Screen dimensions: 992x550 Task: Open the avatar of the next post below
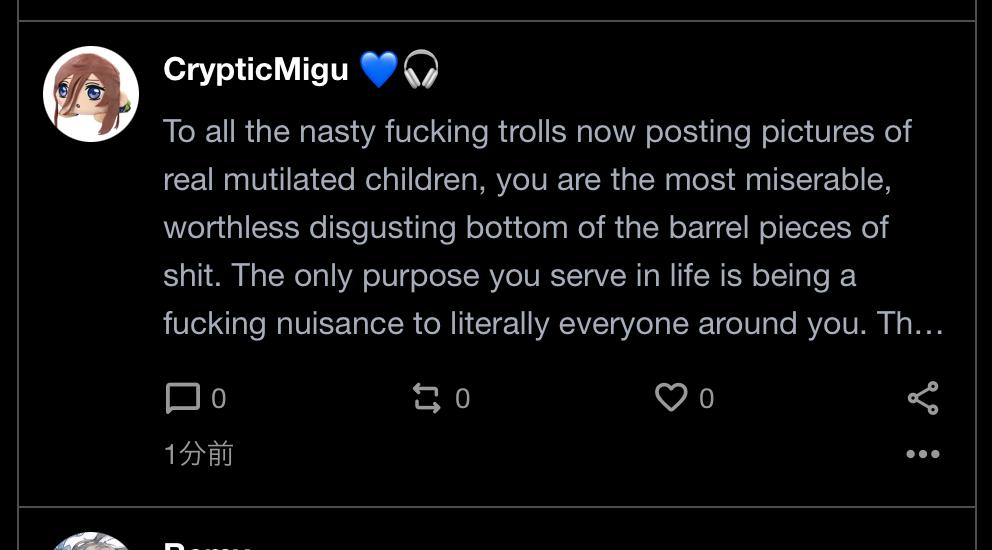point(90,542)
